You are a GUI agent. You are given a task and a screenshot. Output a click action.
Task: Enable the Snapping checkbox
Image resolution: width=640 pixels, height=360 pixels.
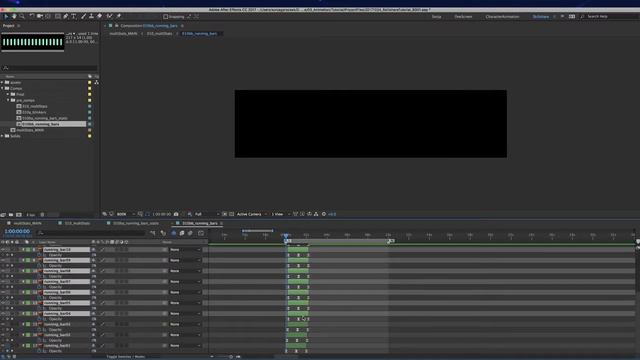pos(165,17)
